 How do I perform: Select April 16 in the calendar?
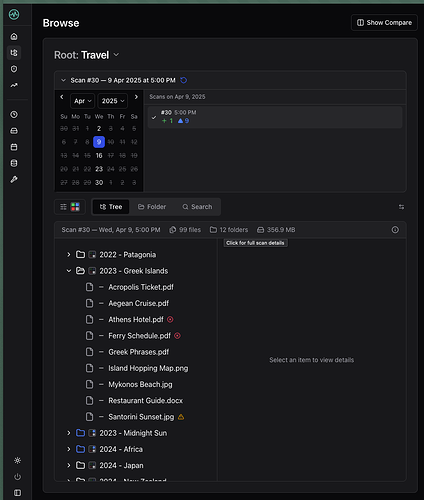pos(99,156)
